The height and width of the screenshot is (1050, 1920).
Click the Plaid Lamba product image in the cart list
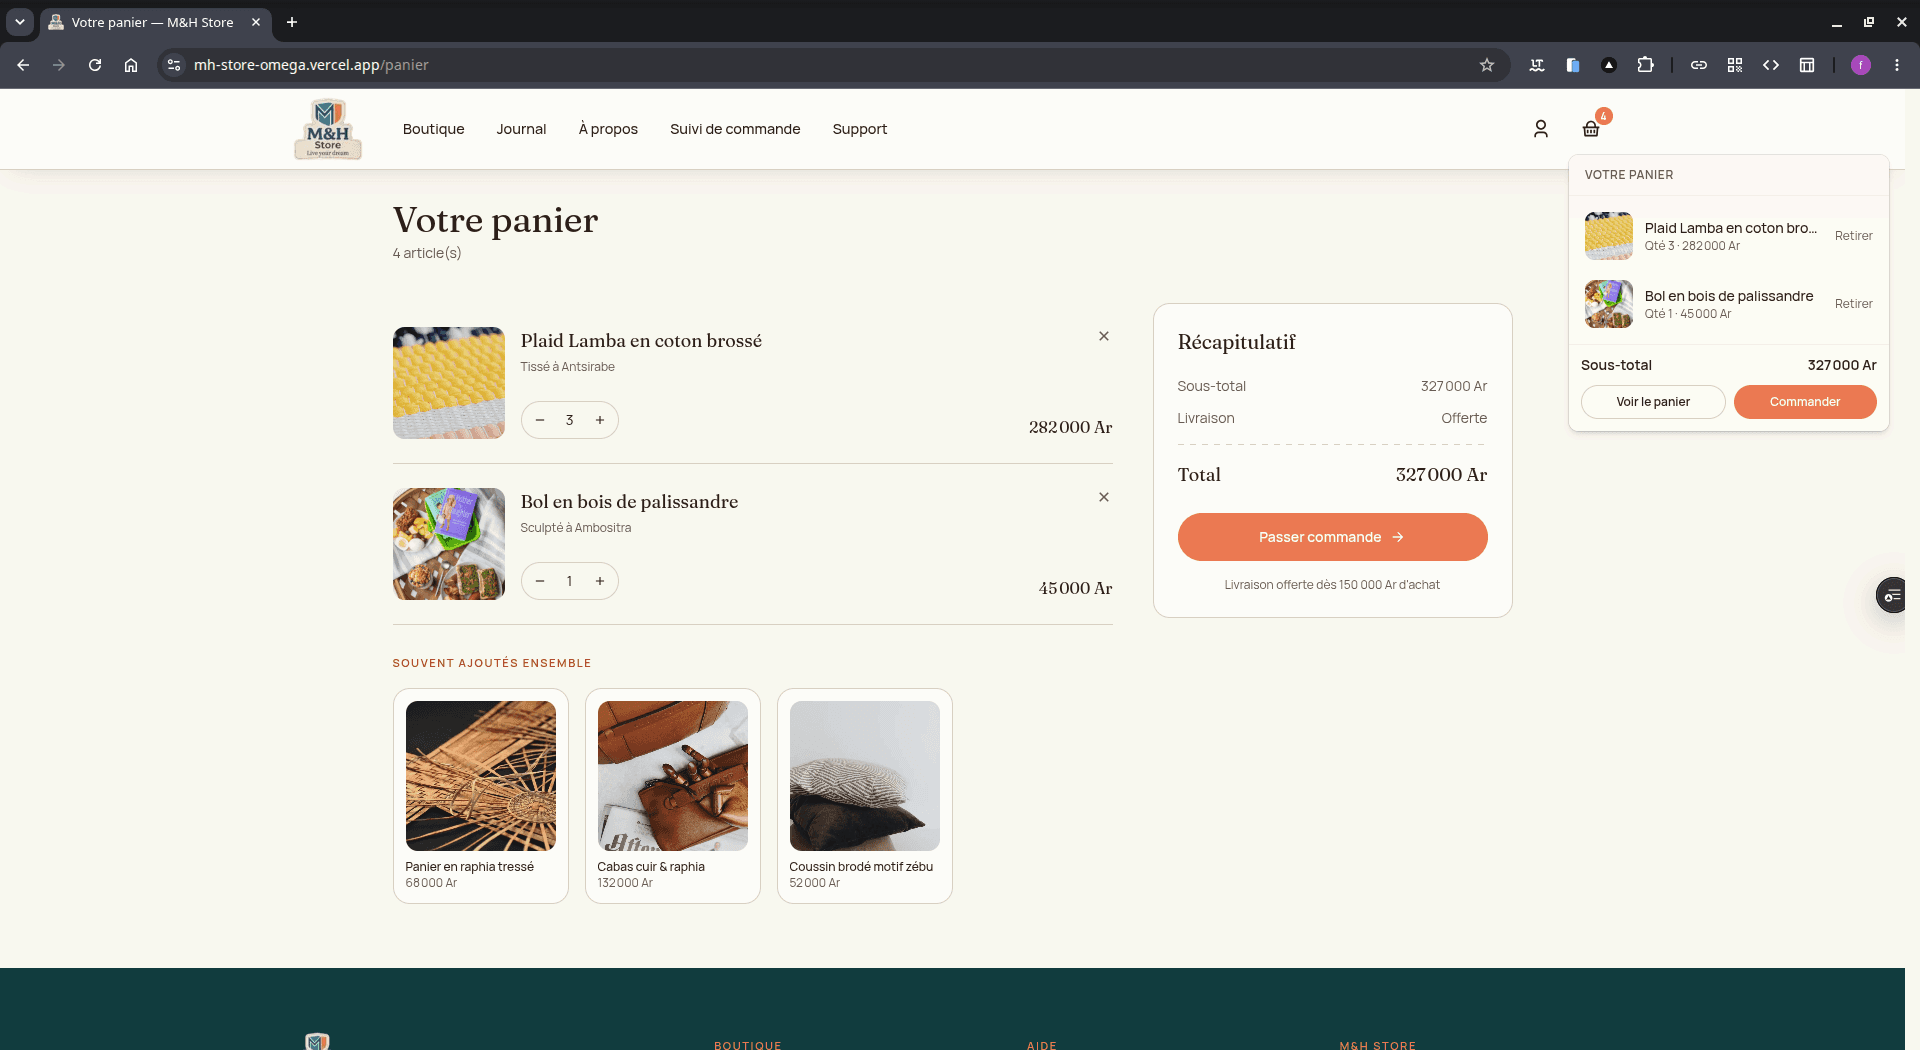coord(449,383)
